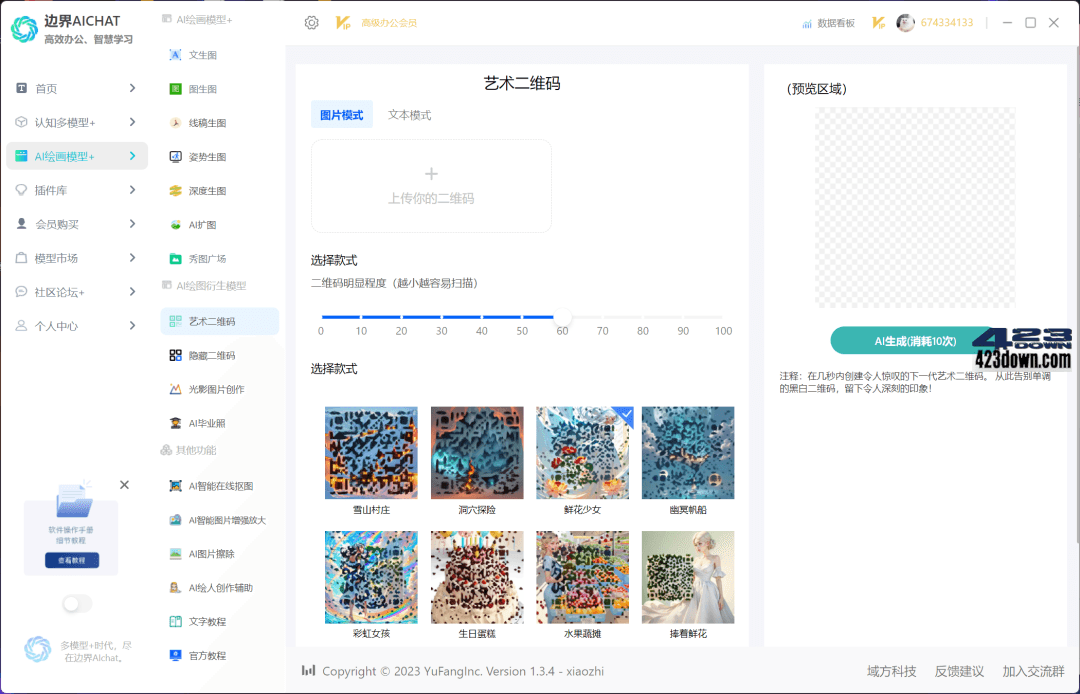Select the 洞穴探险 style thumbnail
Viewport: 1080px width, 694px height.
(x=477, y=452)
